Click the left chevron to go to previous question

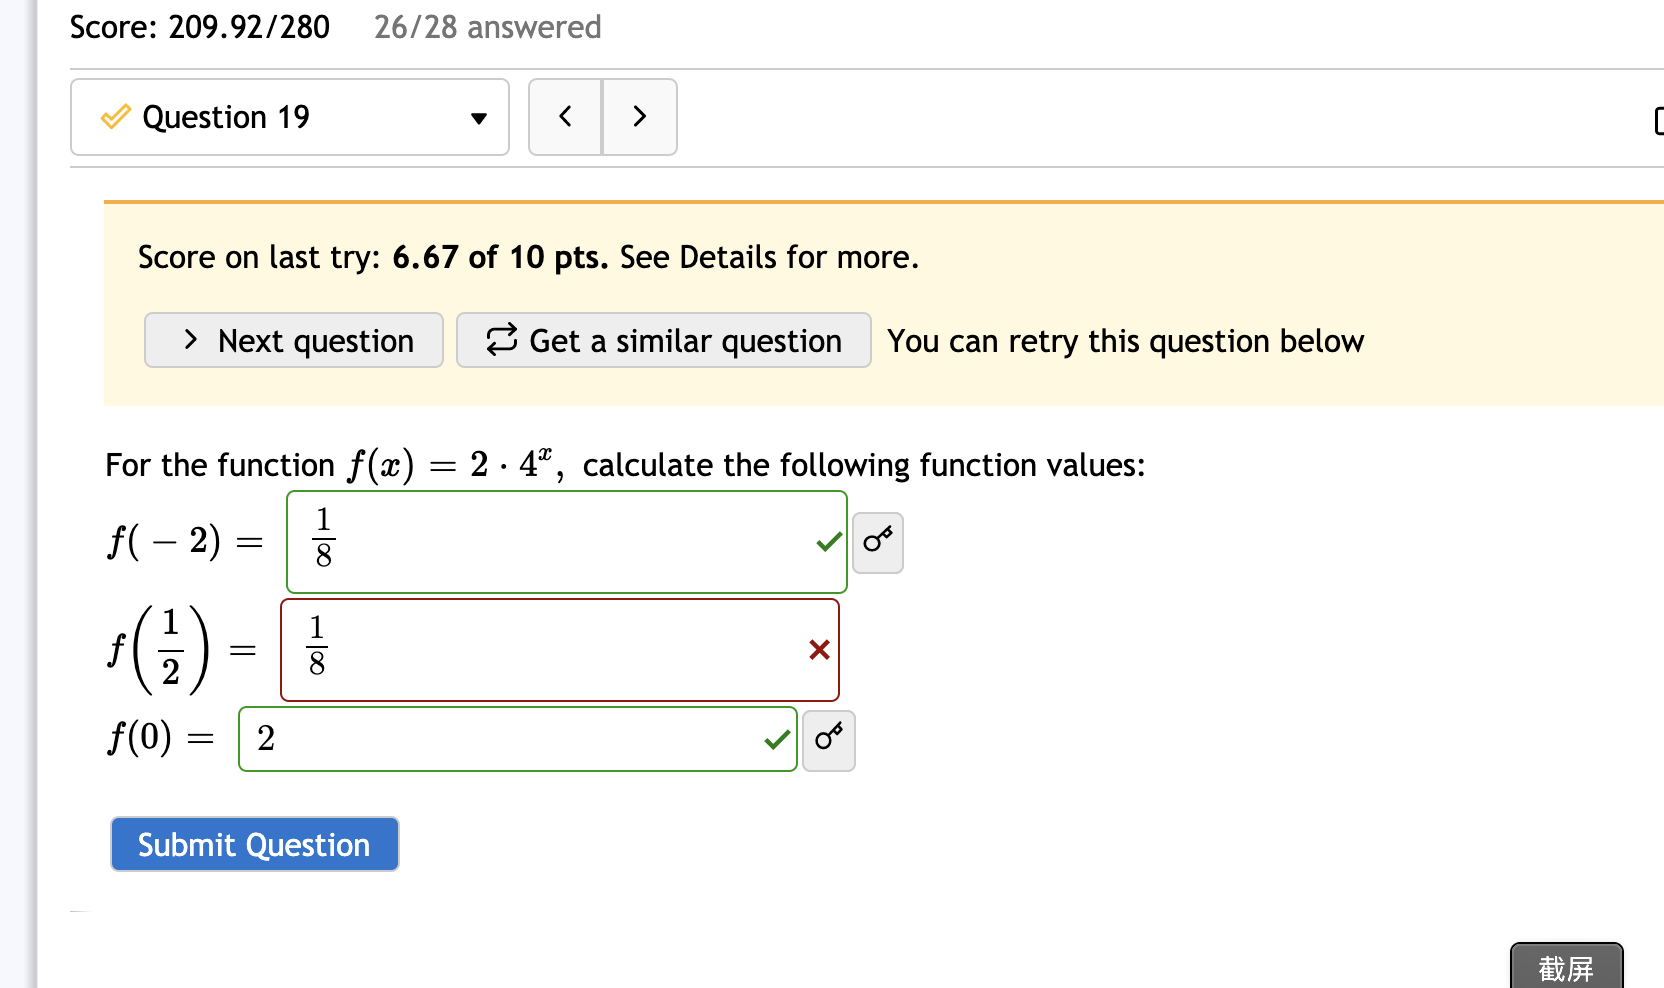pyautogui.click(x=565, y=117)
